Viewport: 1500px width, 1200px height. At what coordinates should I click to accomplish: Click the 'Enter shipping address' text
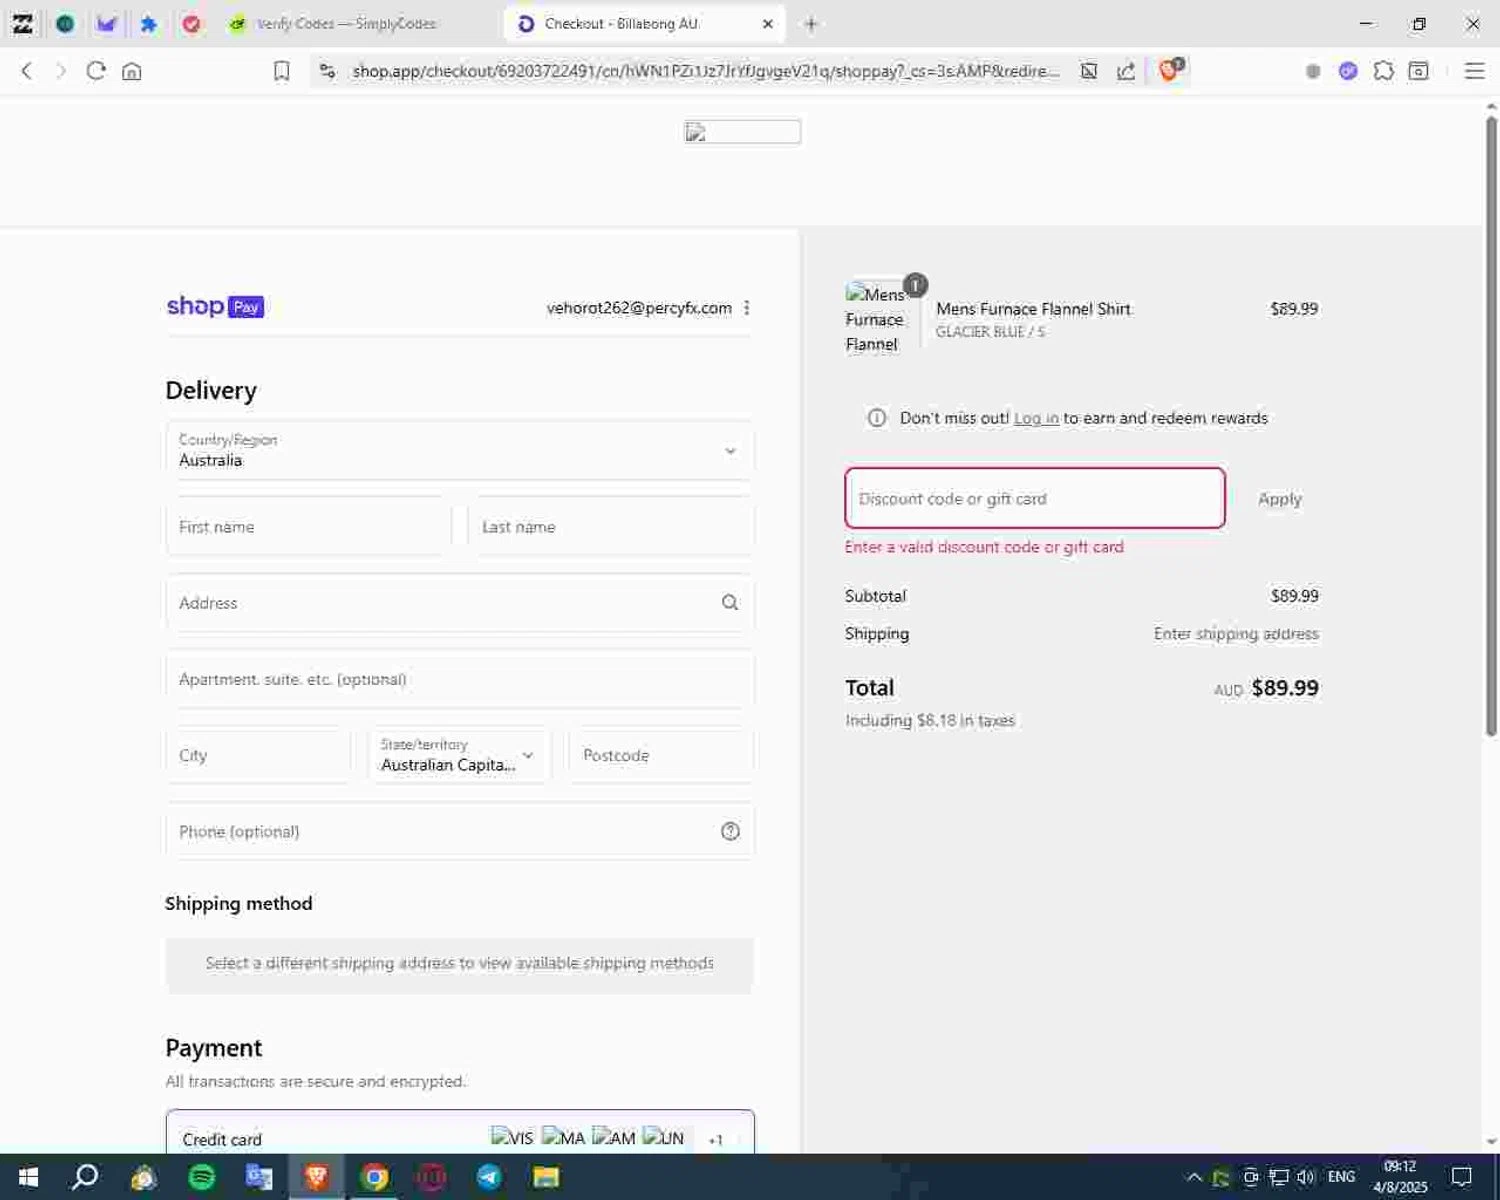(x=1236, y=634)
